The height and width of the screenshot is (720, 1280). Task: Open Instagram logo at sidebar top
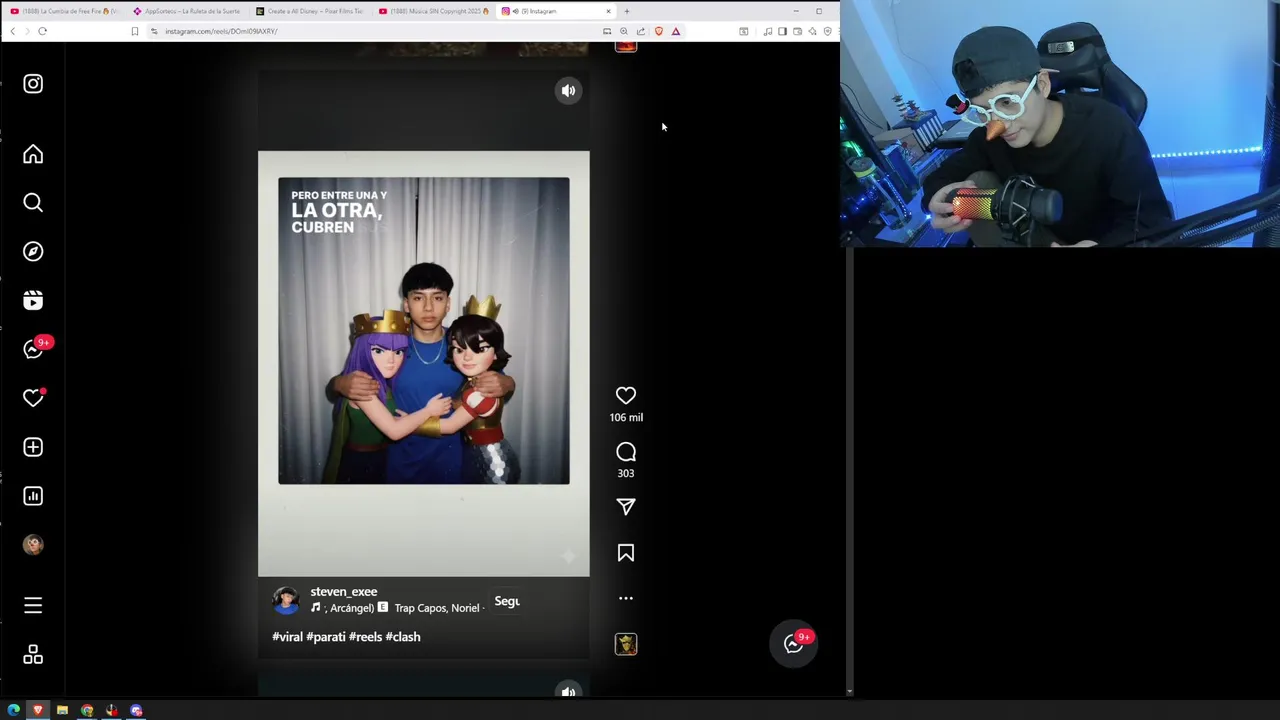[x=33, y=84]
